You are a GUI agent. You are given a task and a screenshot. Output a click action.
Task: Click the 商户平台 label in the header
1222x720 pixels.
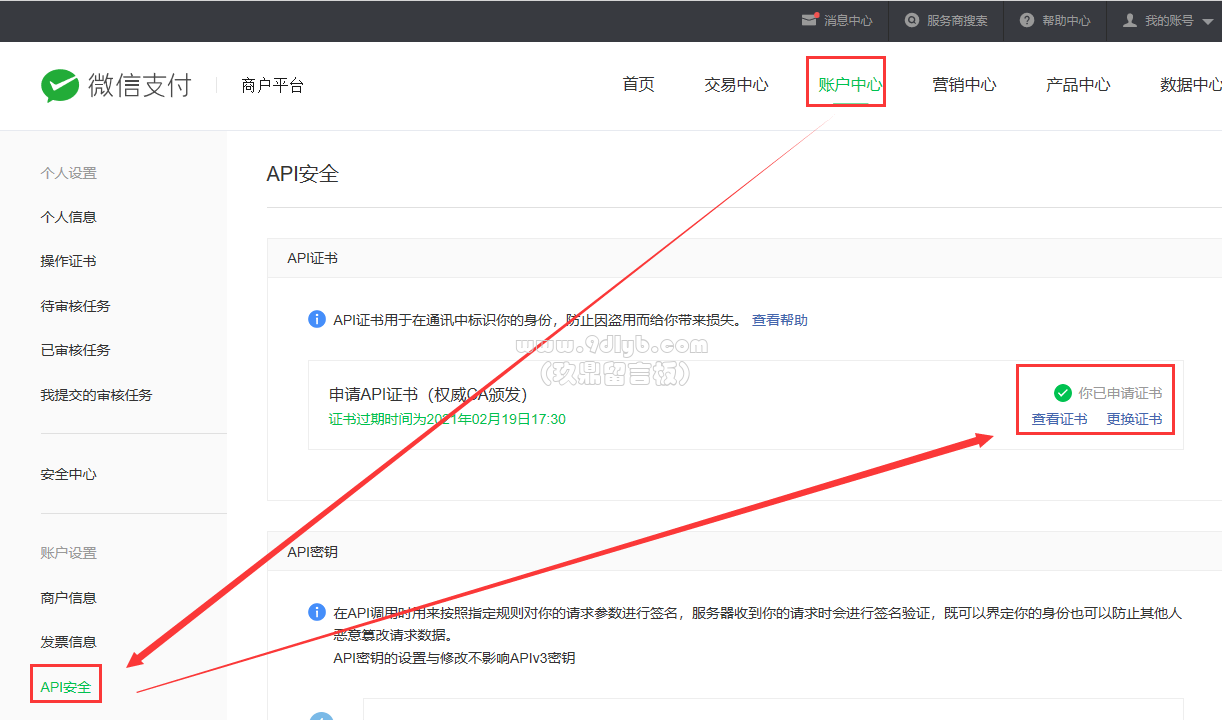click(x=272, y=85)
